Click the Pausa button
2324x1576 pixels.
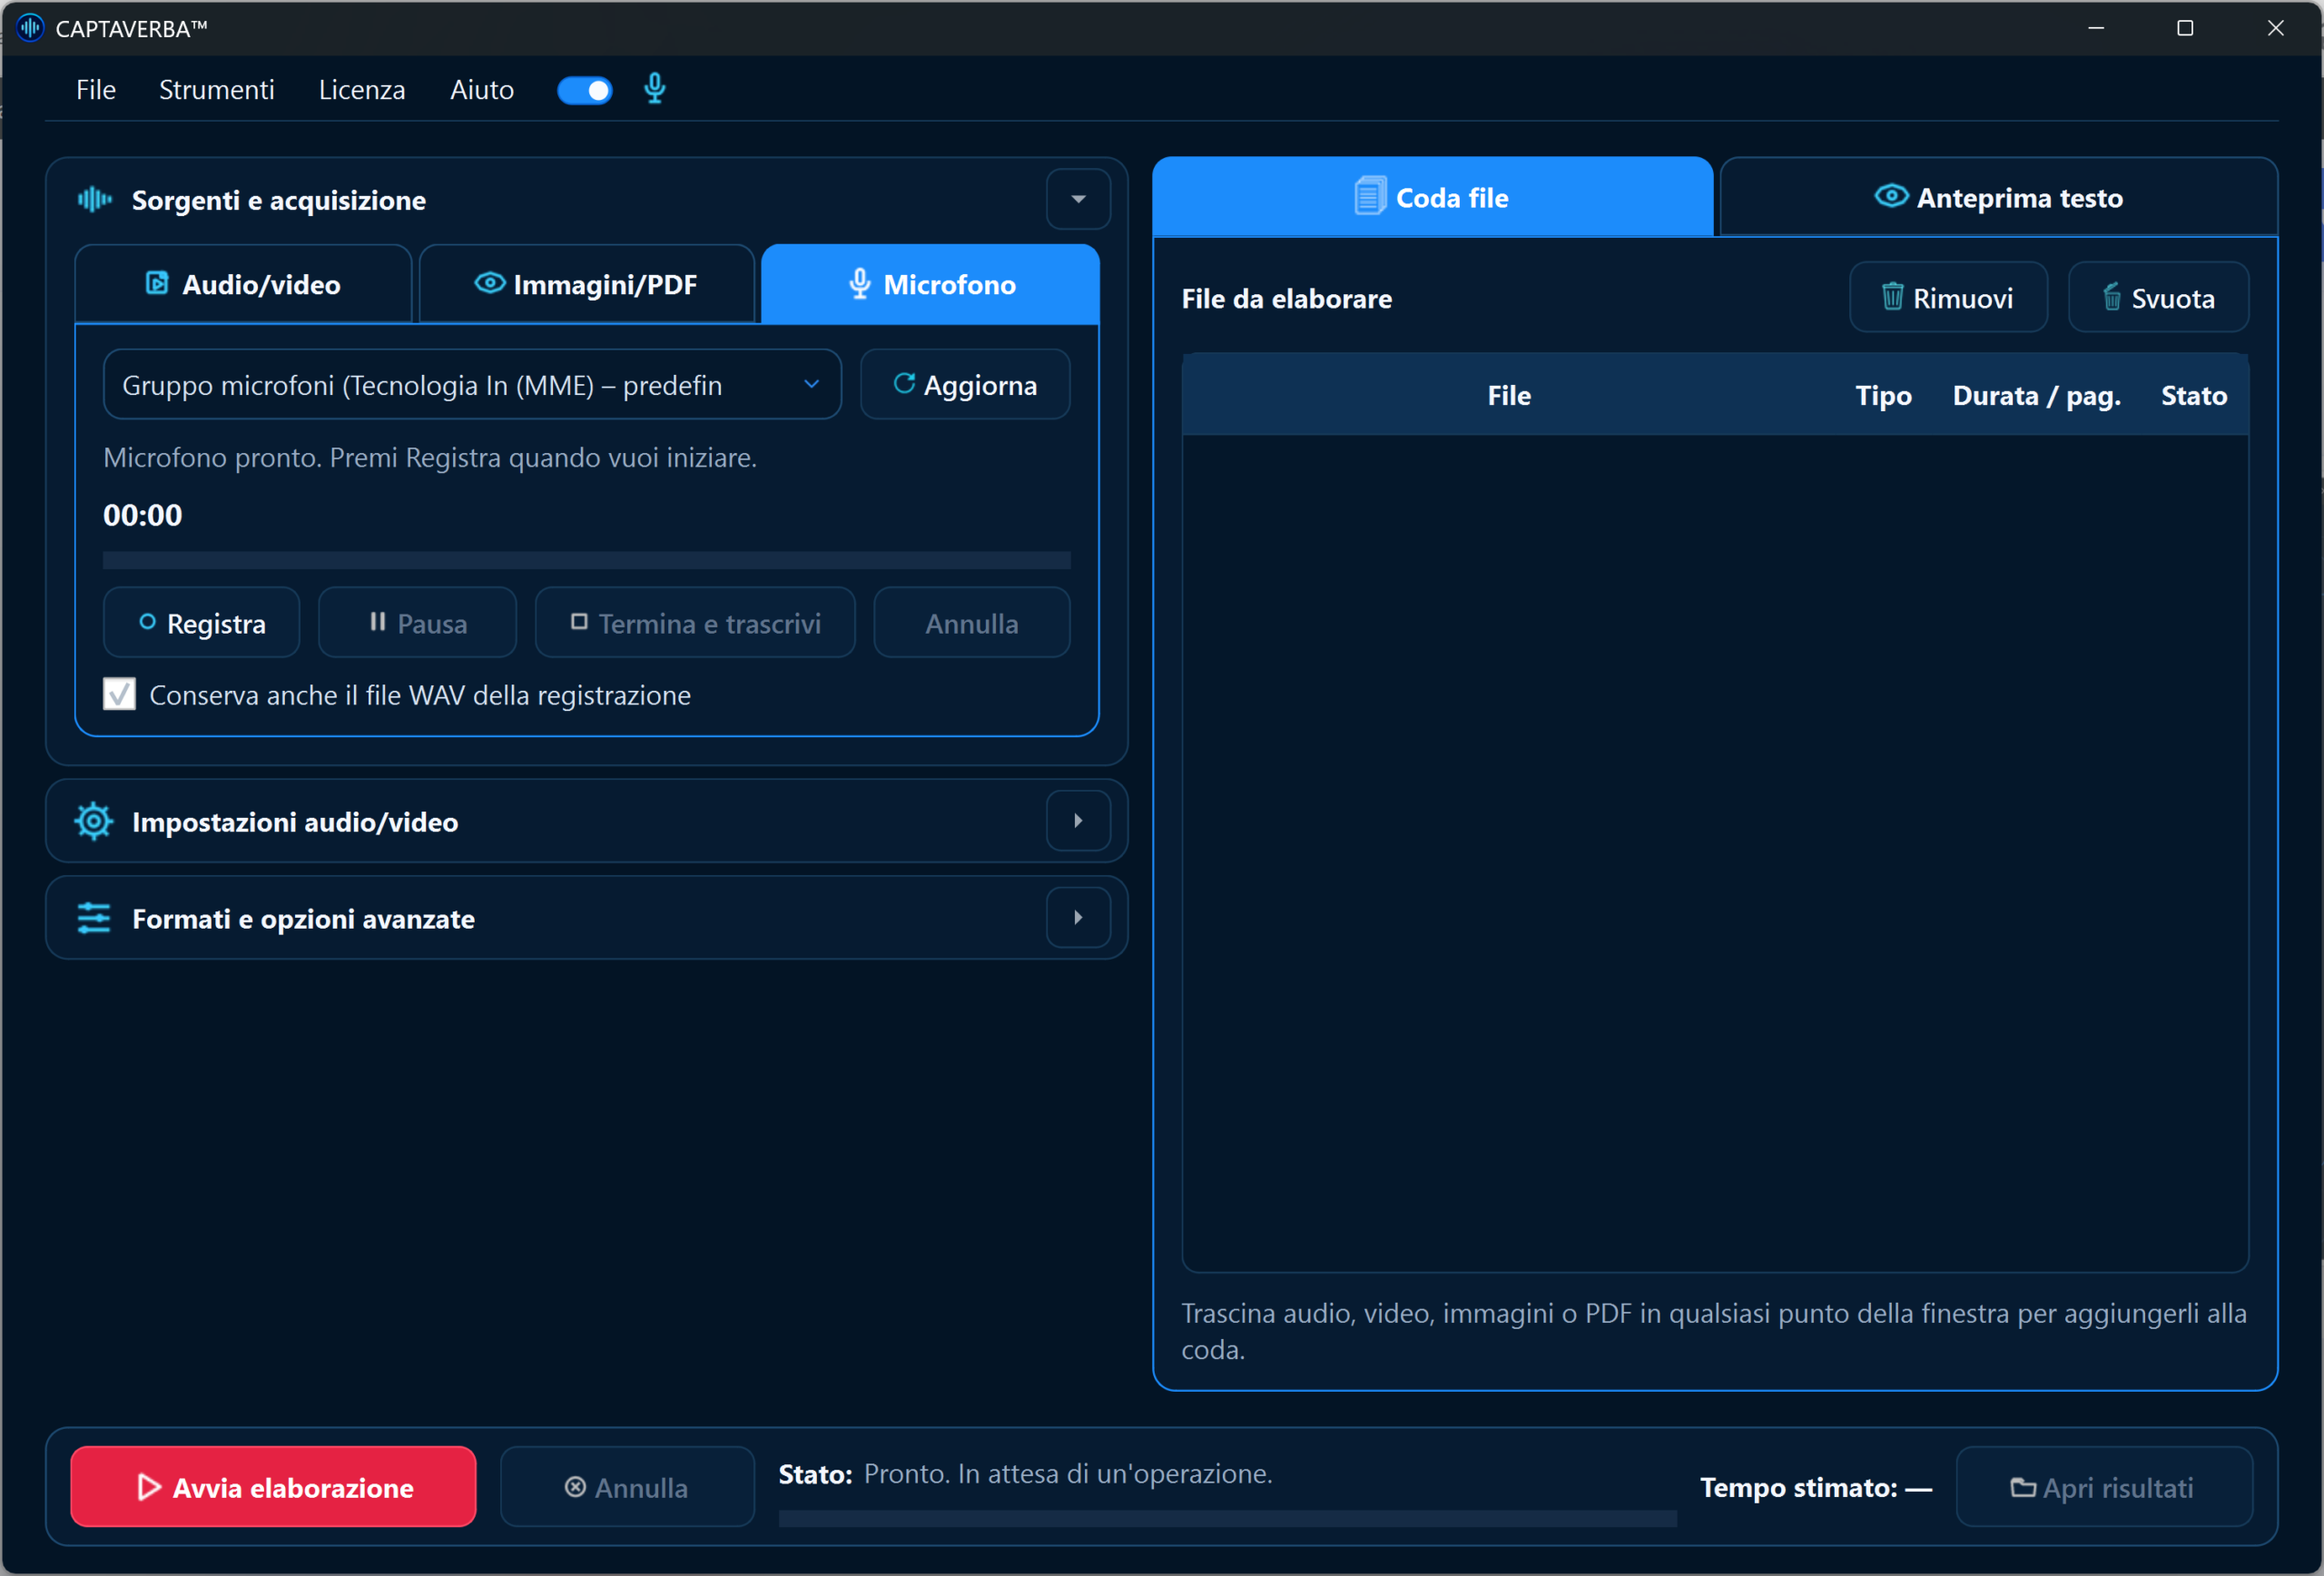coord(418,623)
